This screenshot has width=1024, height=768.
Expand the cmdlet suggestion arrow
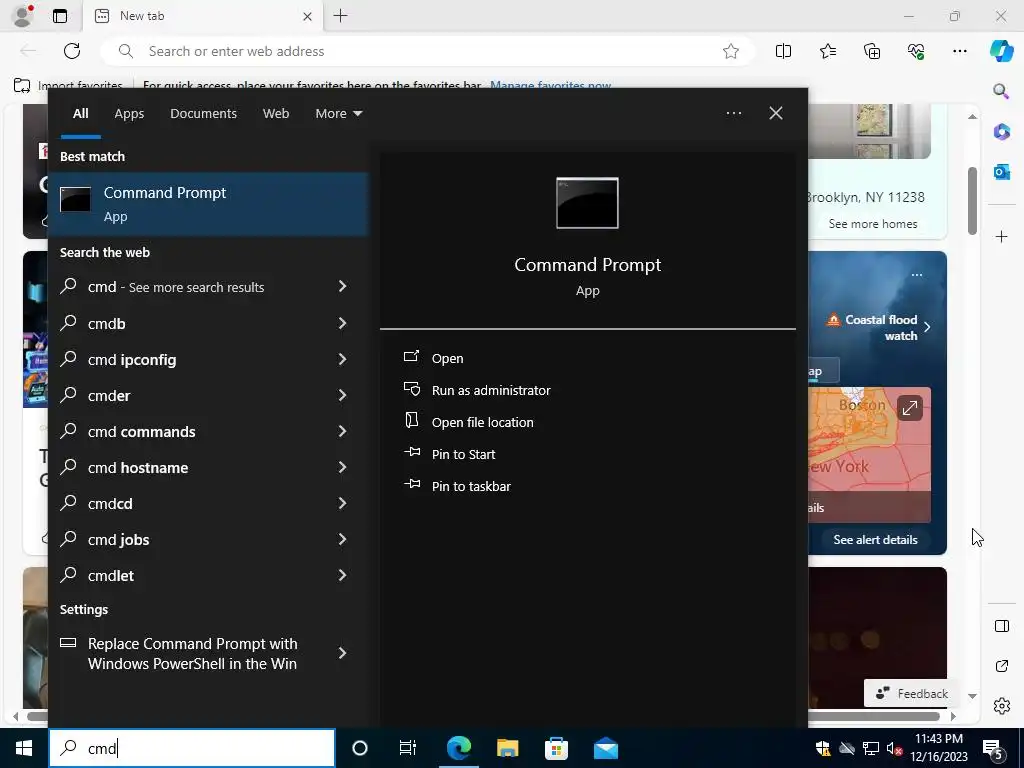pyautogui.click(x=342, y=574)
